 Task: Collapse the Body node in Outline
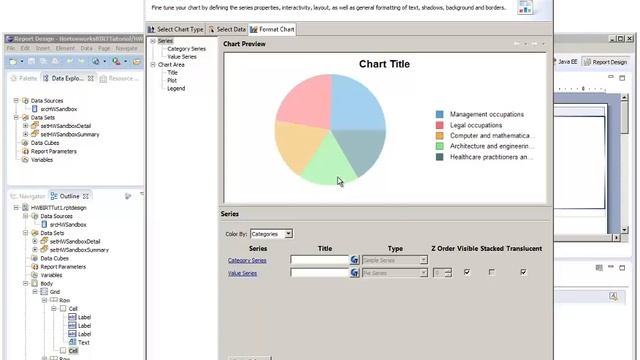coord(25,283)
